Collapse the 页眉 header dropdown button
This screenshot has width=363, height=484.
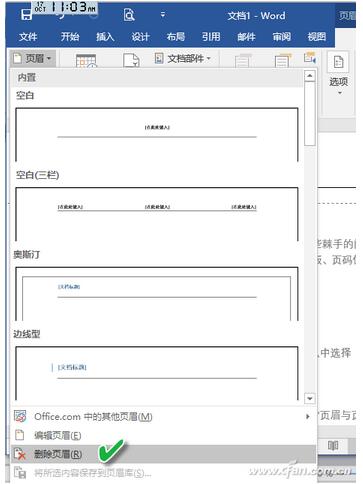click(32, 59)
